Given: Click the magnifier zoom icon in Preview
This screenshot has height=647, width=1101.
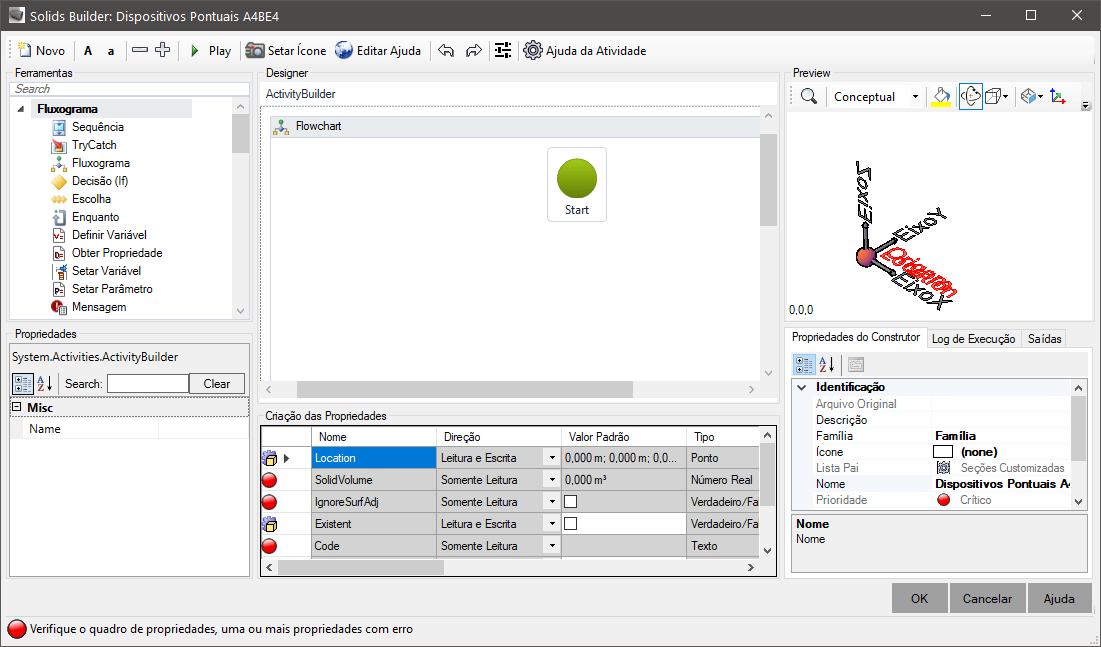Looking at the screenshot, I should tap(808, 97).
